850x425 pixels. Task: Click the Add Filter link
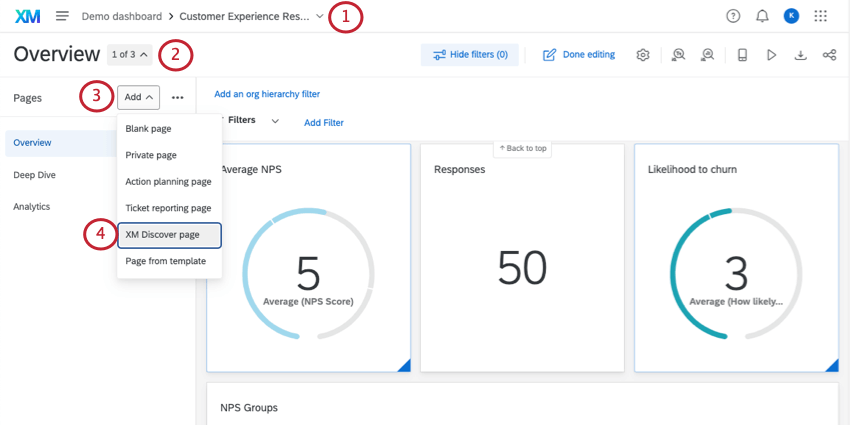pos(324,122)
